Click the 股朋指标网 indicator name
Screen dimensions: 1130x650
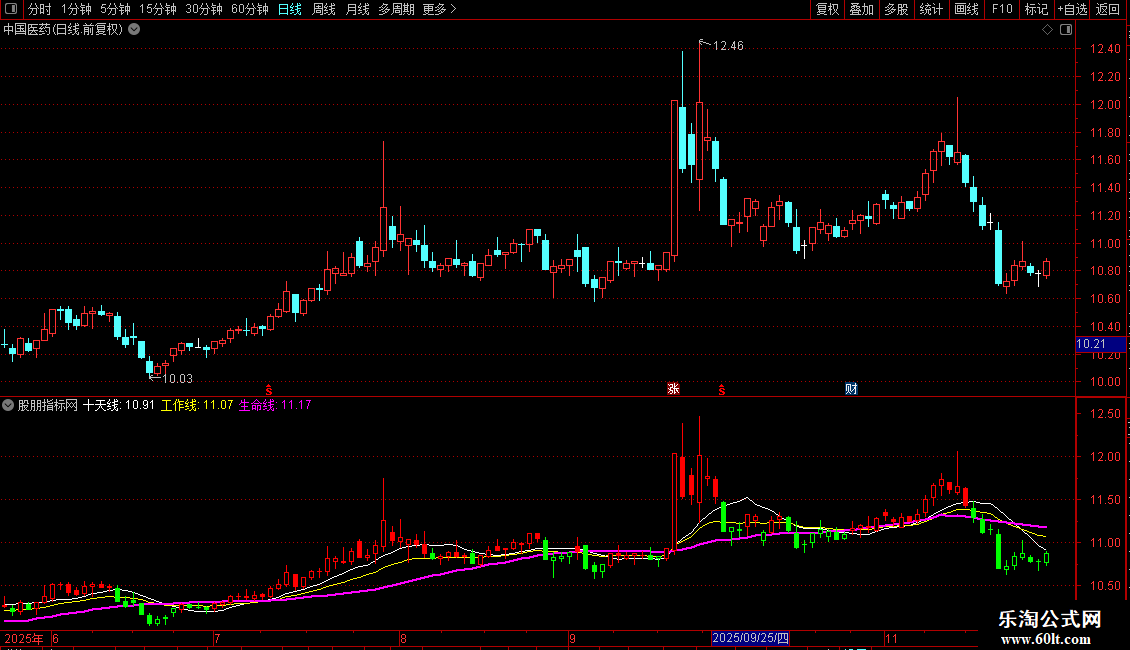(x=48, y=405)
